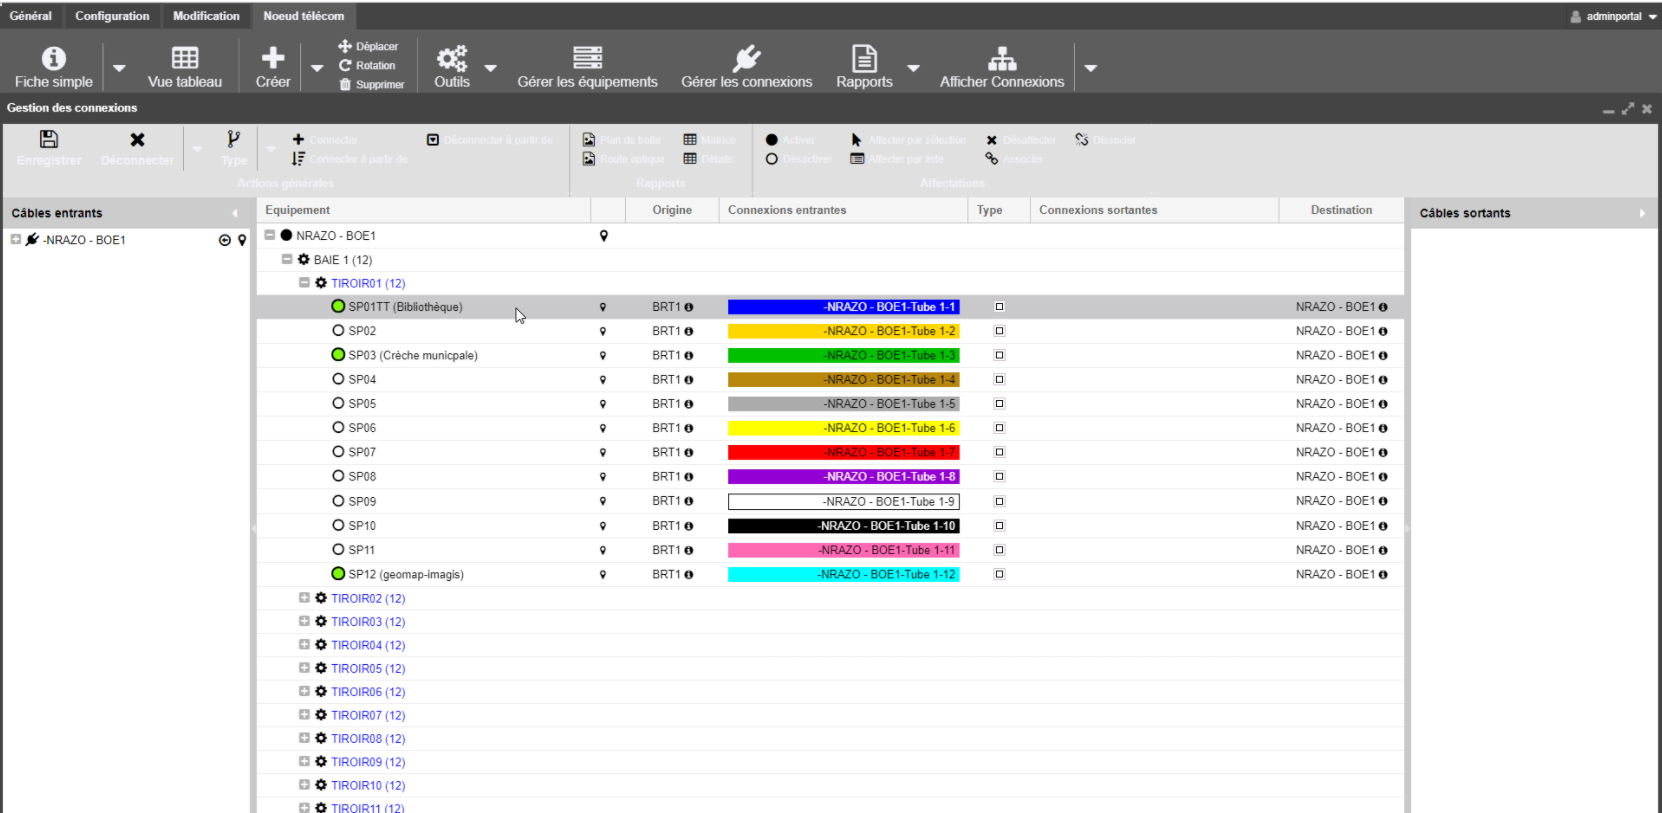This screenshot has width=1662, height=813.
Task: Click the Déconnecter X icon
Action: coord(137,140)
